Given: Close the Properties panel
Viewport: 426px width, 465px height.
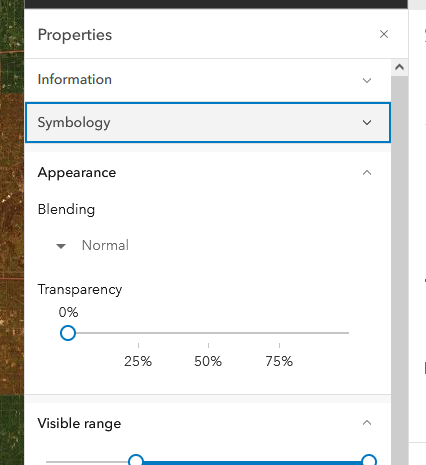Looking at the screenshot, I should 384,34.
